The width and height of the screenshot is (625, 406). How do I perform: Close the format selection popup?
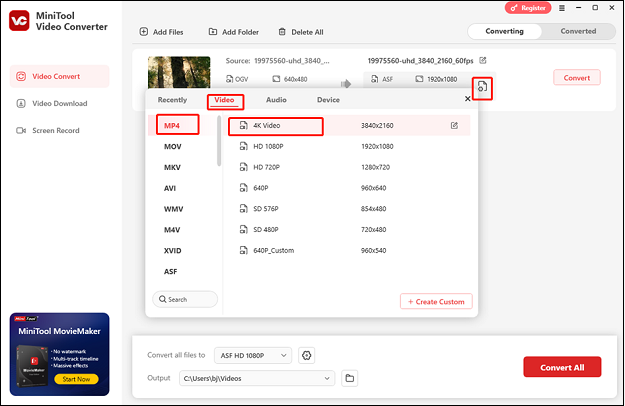468,99
